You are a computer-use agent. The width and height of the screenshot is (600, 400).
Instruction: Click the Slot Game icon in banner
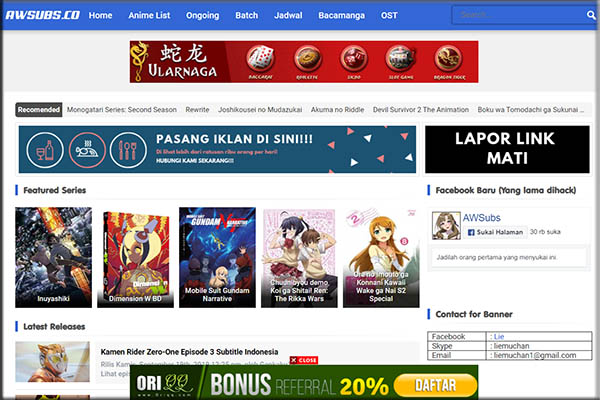(400, 59)
